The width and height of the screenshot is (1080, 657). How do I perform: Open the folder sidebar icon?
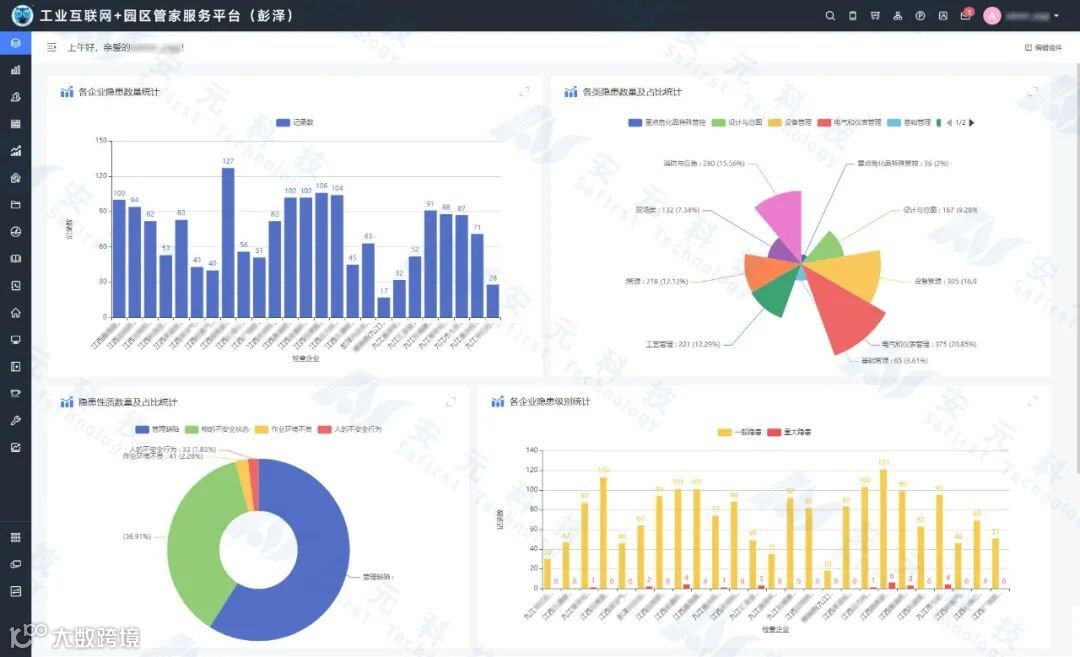[x=15, y=205]
